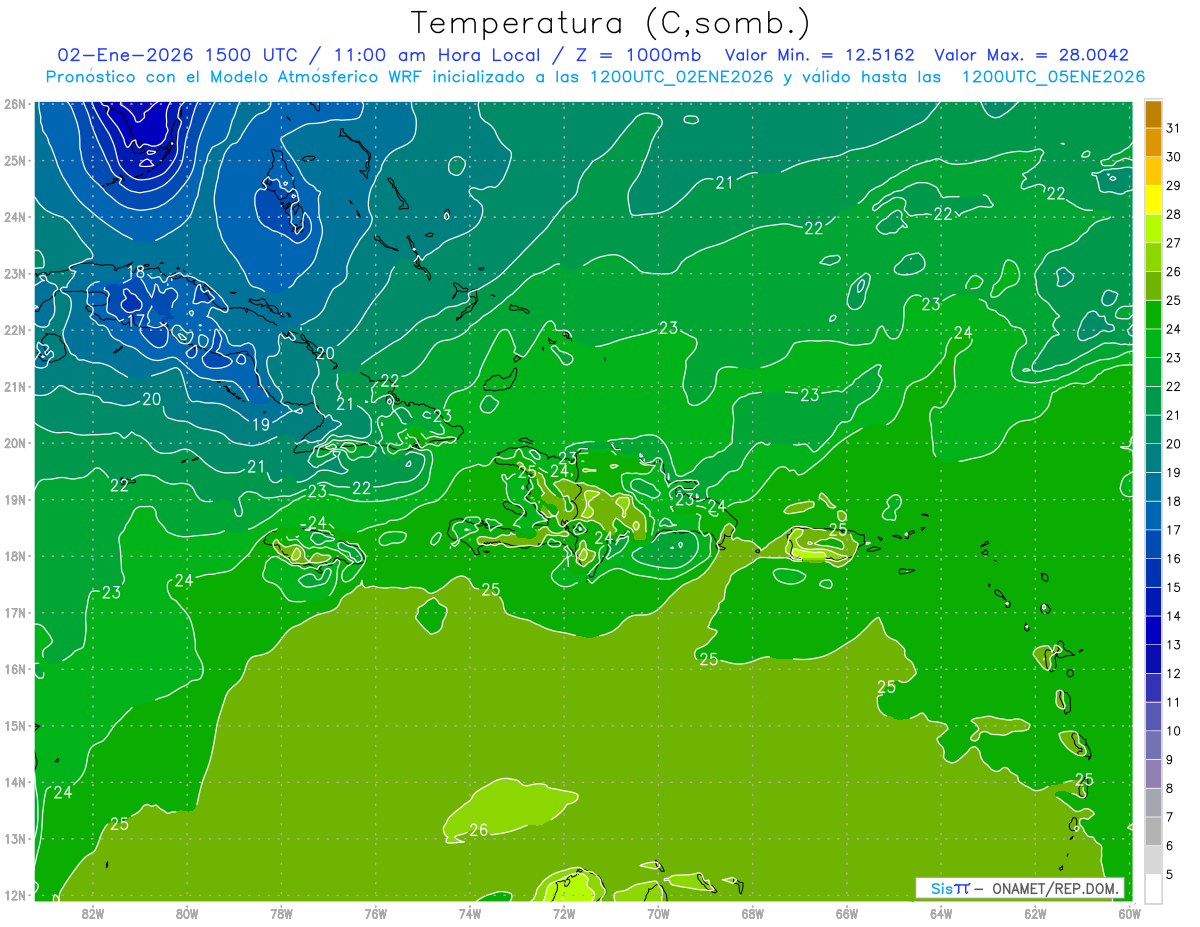Click the longitude label '74W'

[470, 913]
